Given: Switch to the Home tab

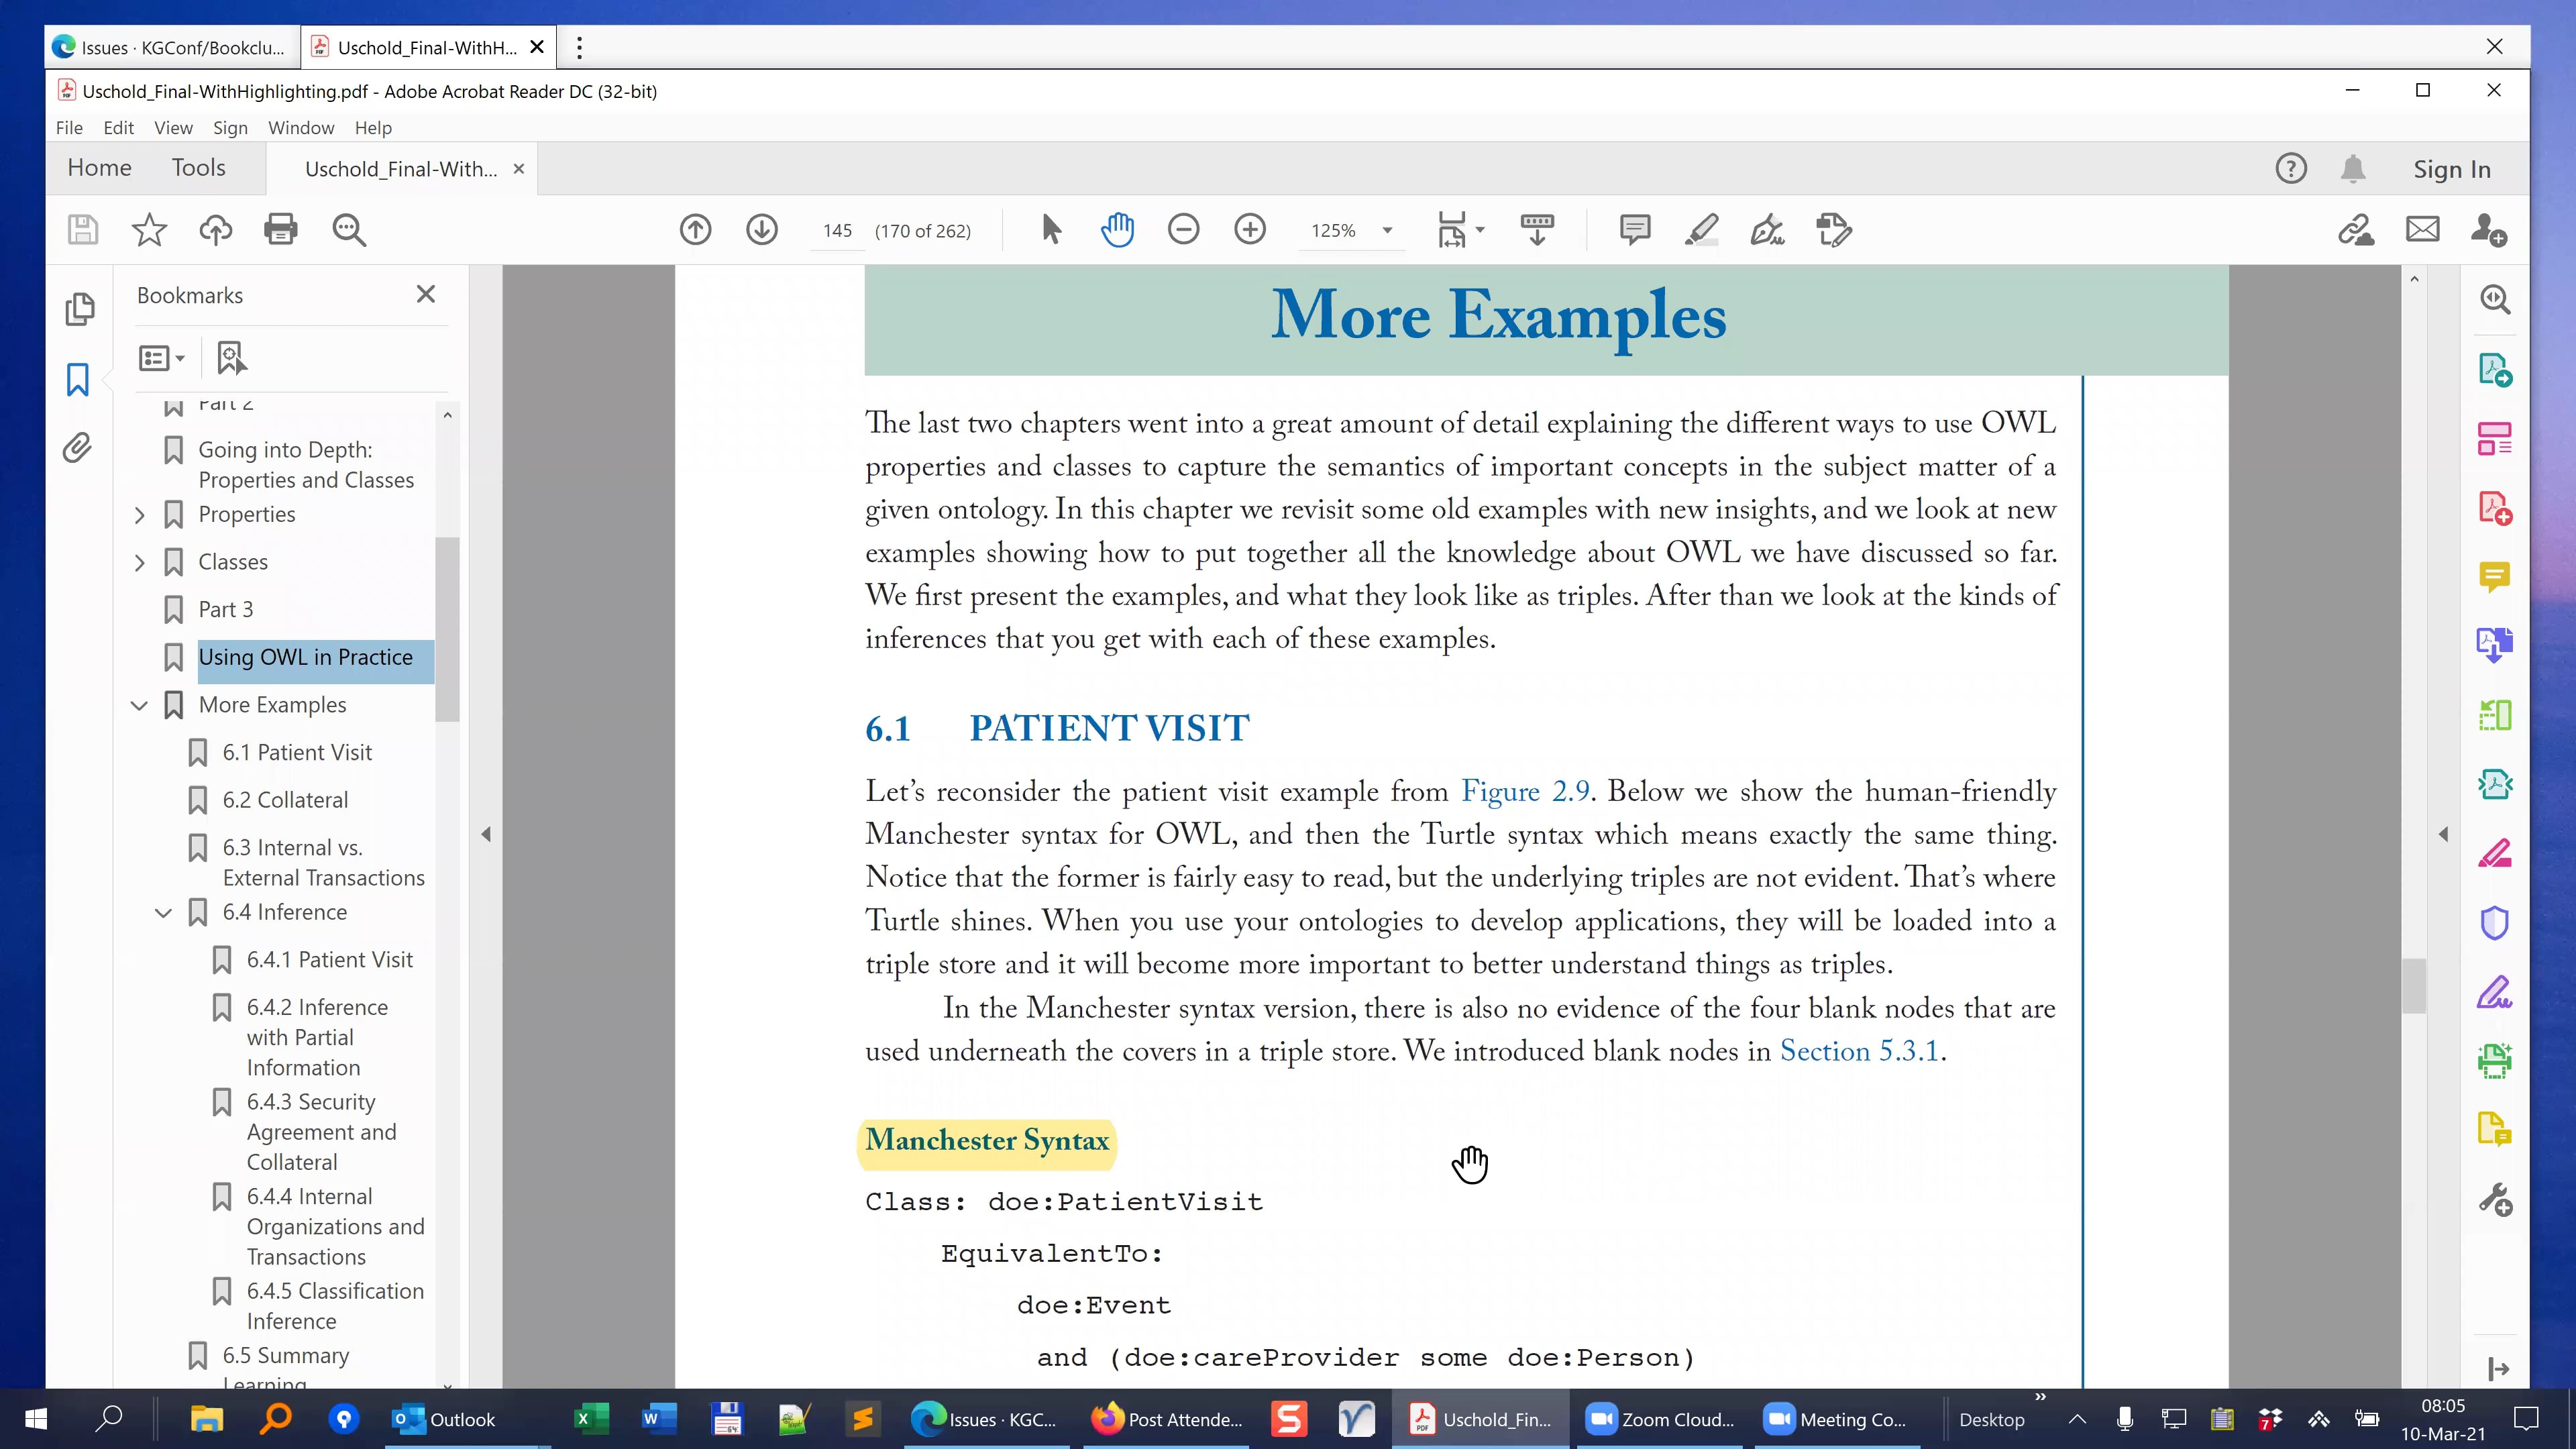Looking at the screenshot, I should (99, 167).
